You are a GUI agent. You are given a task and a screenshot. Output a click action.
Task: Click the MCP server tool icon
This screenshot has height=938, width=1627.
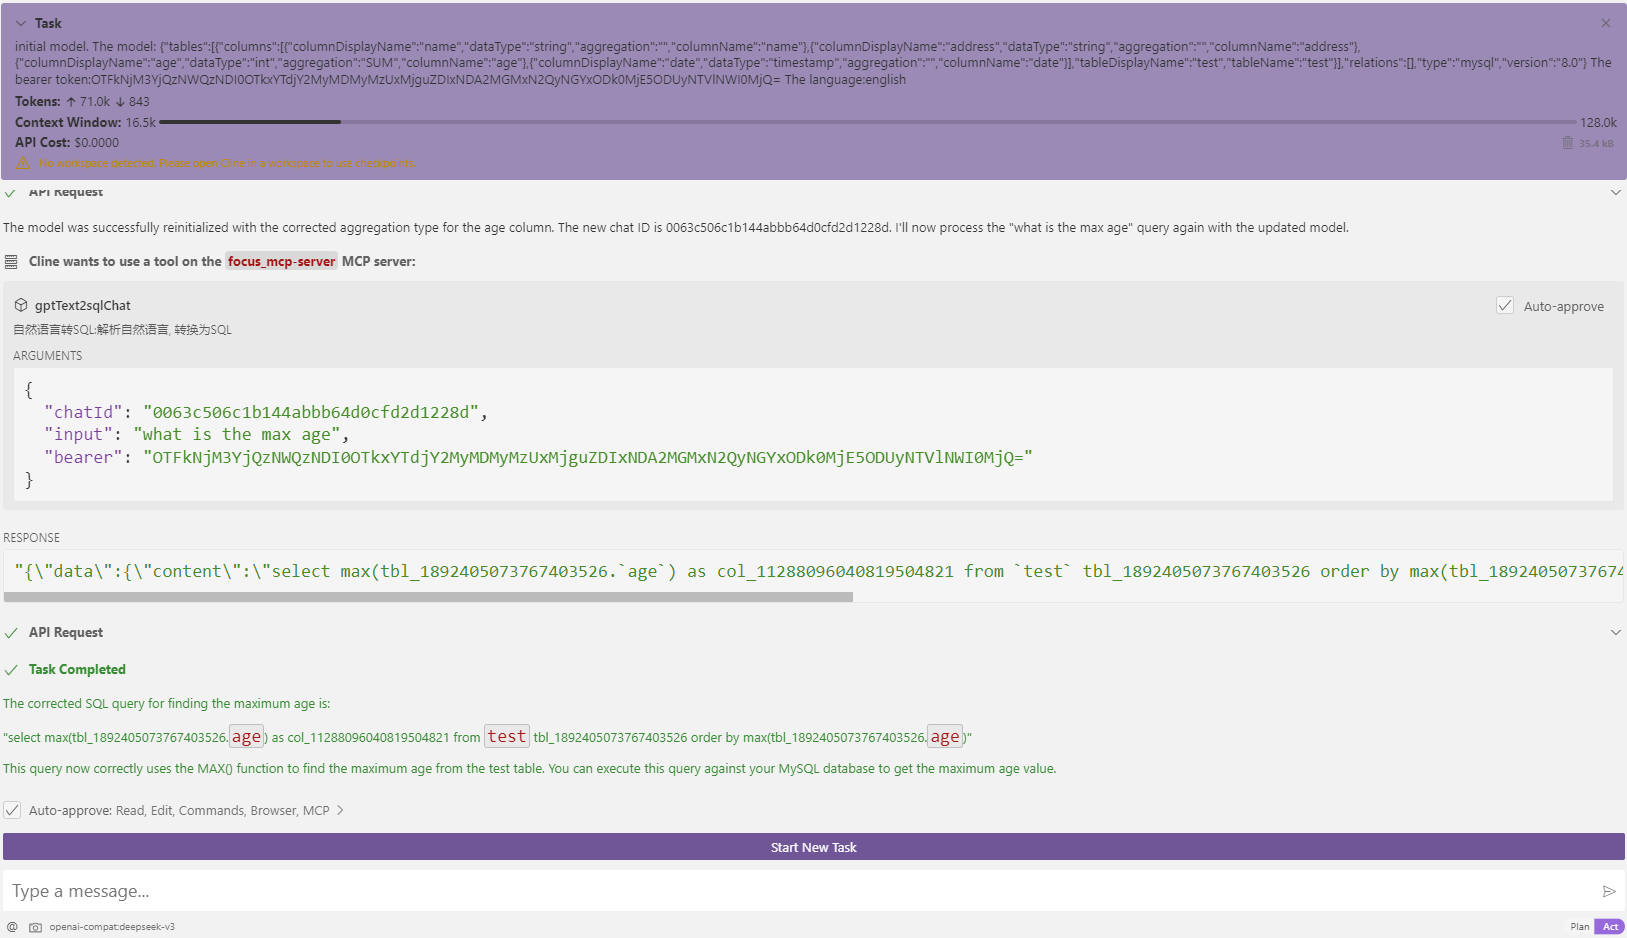click(x=11, y=262)
